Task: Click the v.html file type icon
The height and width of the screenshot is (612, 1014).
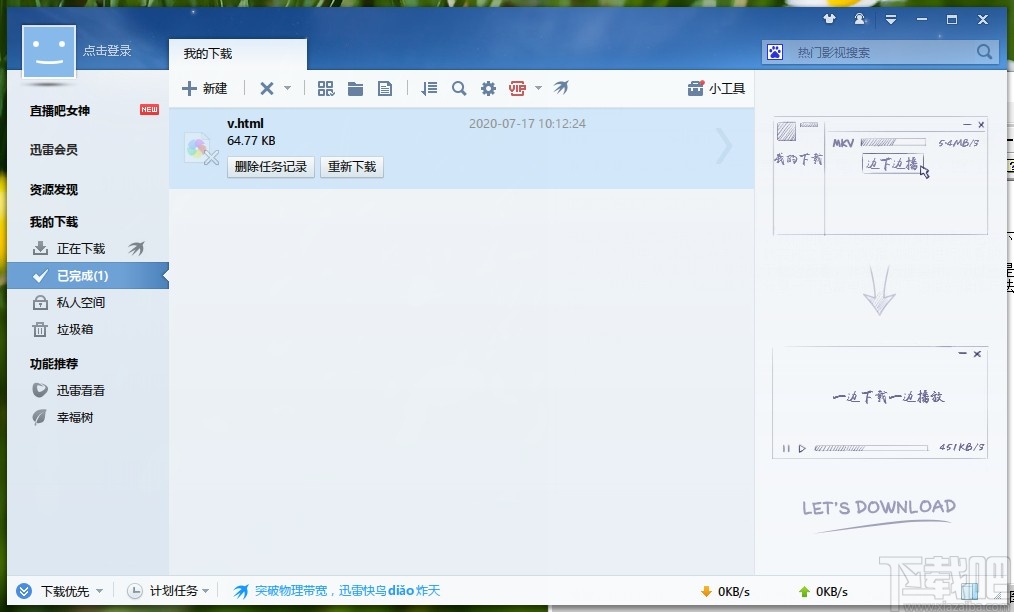Action: point(201,149)
